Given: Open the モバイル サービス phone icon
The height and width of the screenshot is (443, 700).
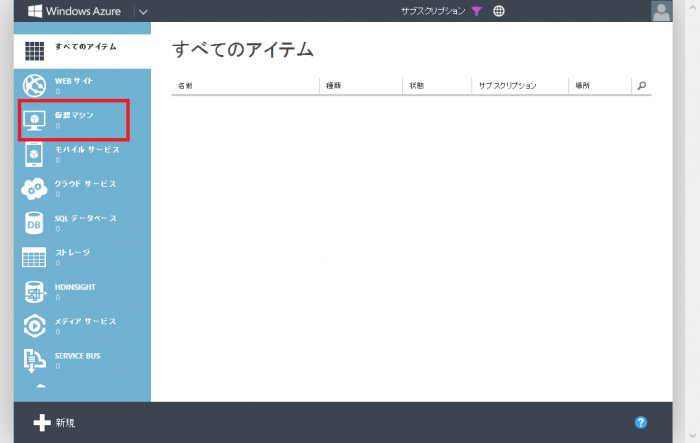Looking at the screenshot, I should click(x=34, y=154).
